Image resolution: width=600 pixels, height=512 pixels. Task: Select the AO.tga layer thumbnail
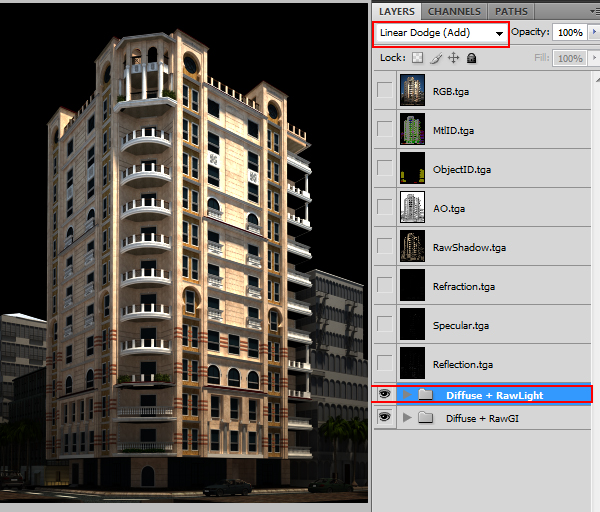pos(412,207)
